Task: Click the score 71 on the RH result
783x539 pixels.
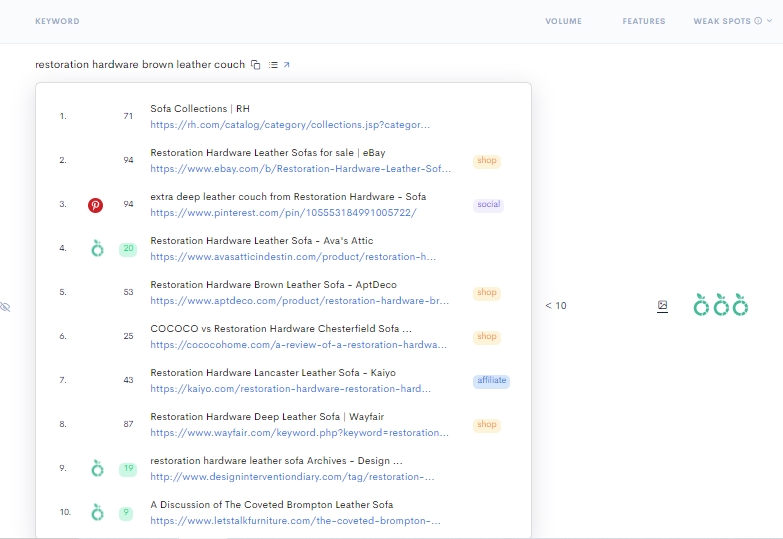Action: (x=128, y=116)
